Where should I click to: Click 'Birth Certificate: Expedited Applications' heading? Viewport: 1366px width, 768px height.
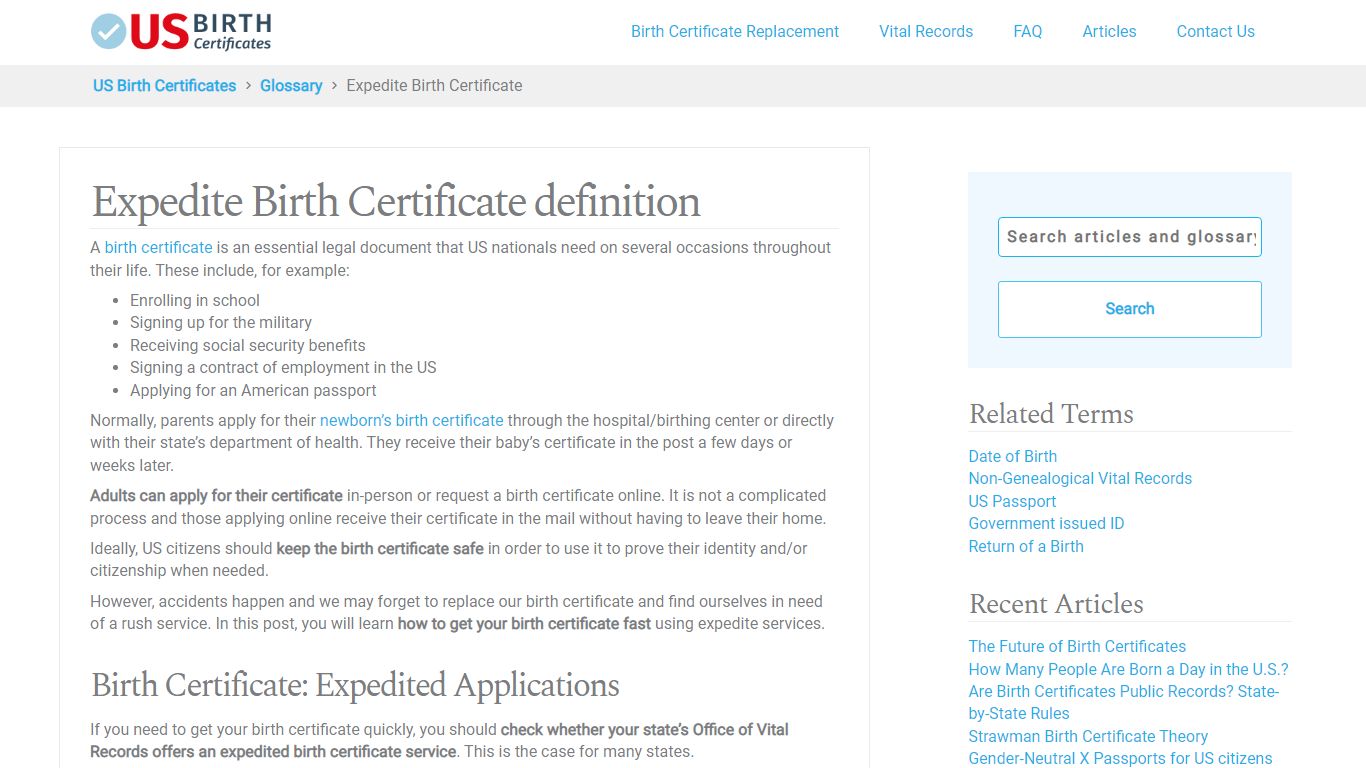pyautogui.click(x=355, y=686)
